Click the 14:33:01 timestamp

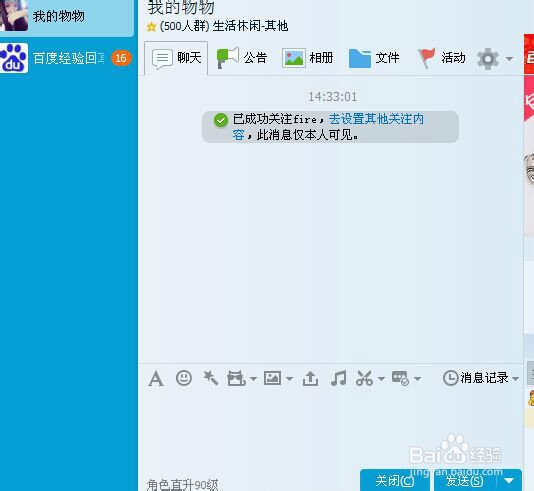click(332, 97)
